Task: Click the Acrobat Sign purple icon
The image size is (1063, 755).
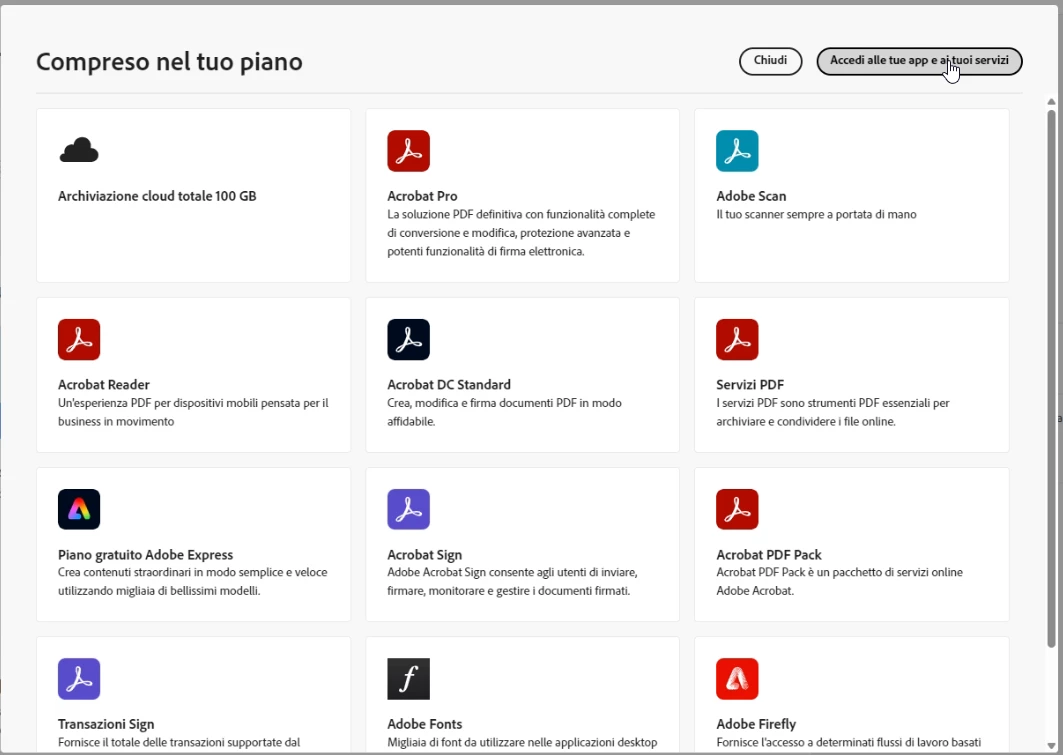Action: click(408, 509)
